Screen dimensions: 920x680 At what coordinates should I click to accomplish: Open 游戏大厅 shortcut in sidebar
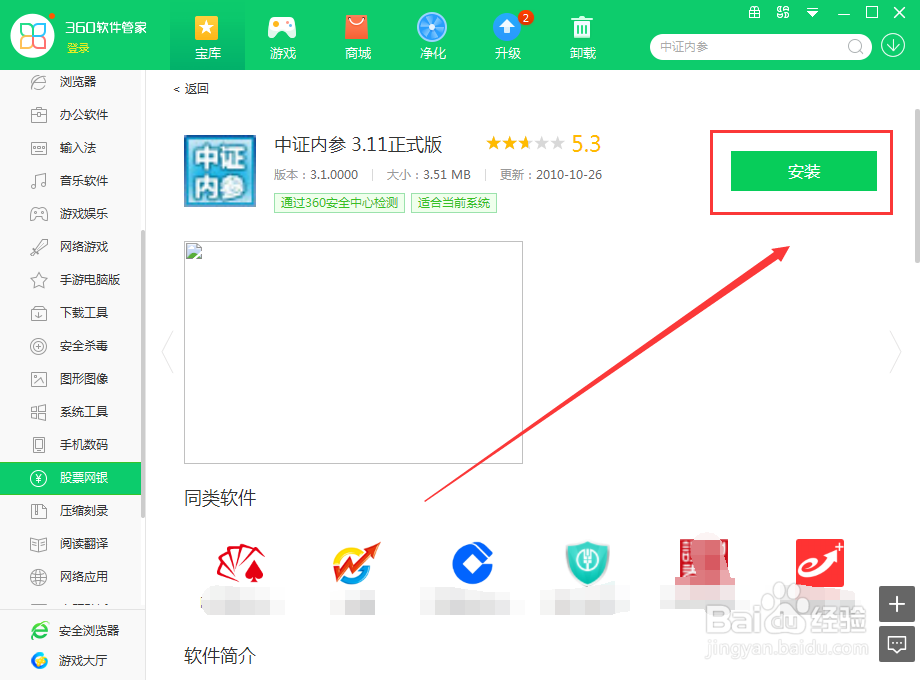click(69, 661)
